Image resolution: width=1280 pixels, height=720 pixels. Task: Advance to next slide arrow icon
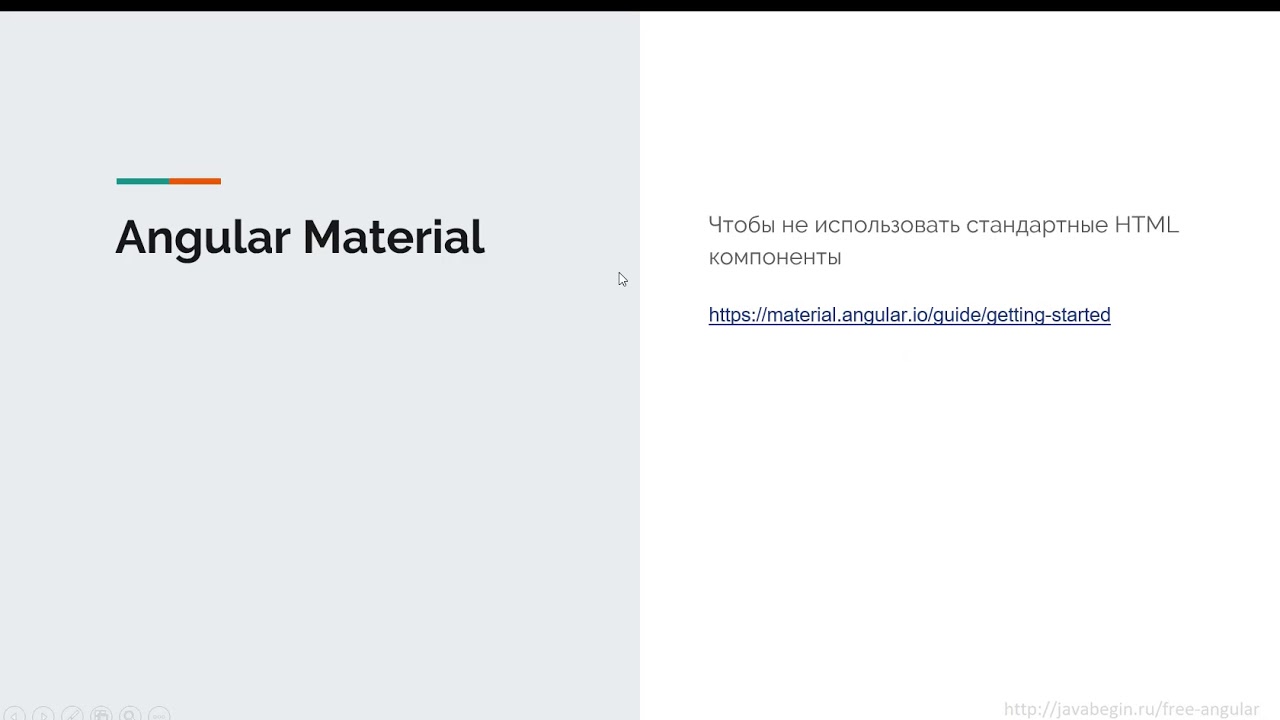click(x=43, y=715)
